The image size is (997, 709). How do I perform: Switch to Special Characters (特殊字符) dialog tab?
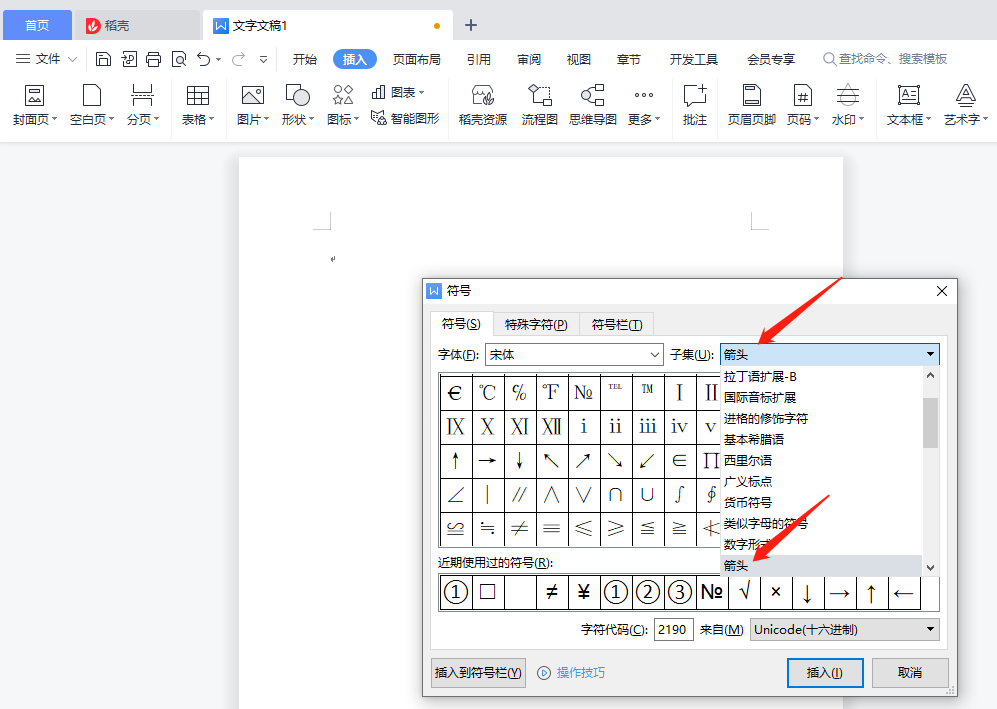pyautogui.click(x=535, y=324)
